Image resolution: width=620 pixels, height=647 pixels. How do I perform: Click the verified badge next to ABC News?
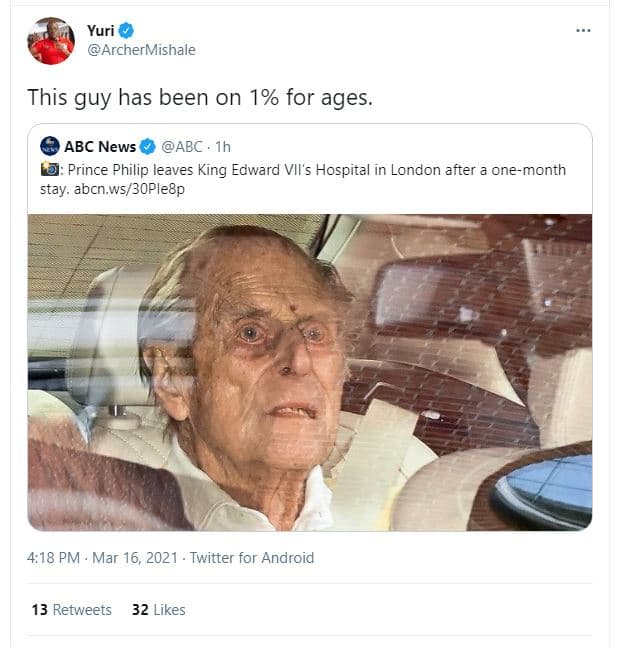148,148
